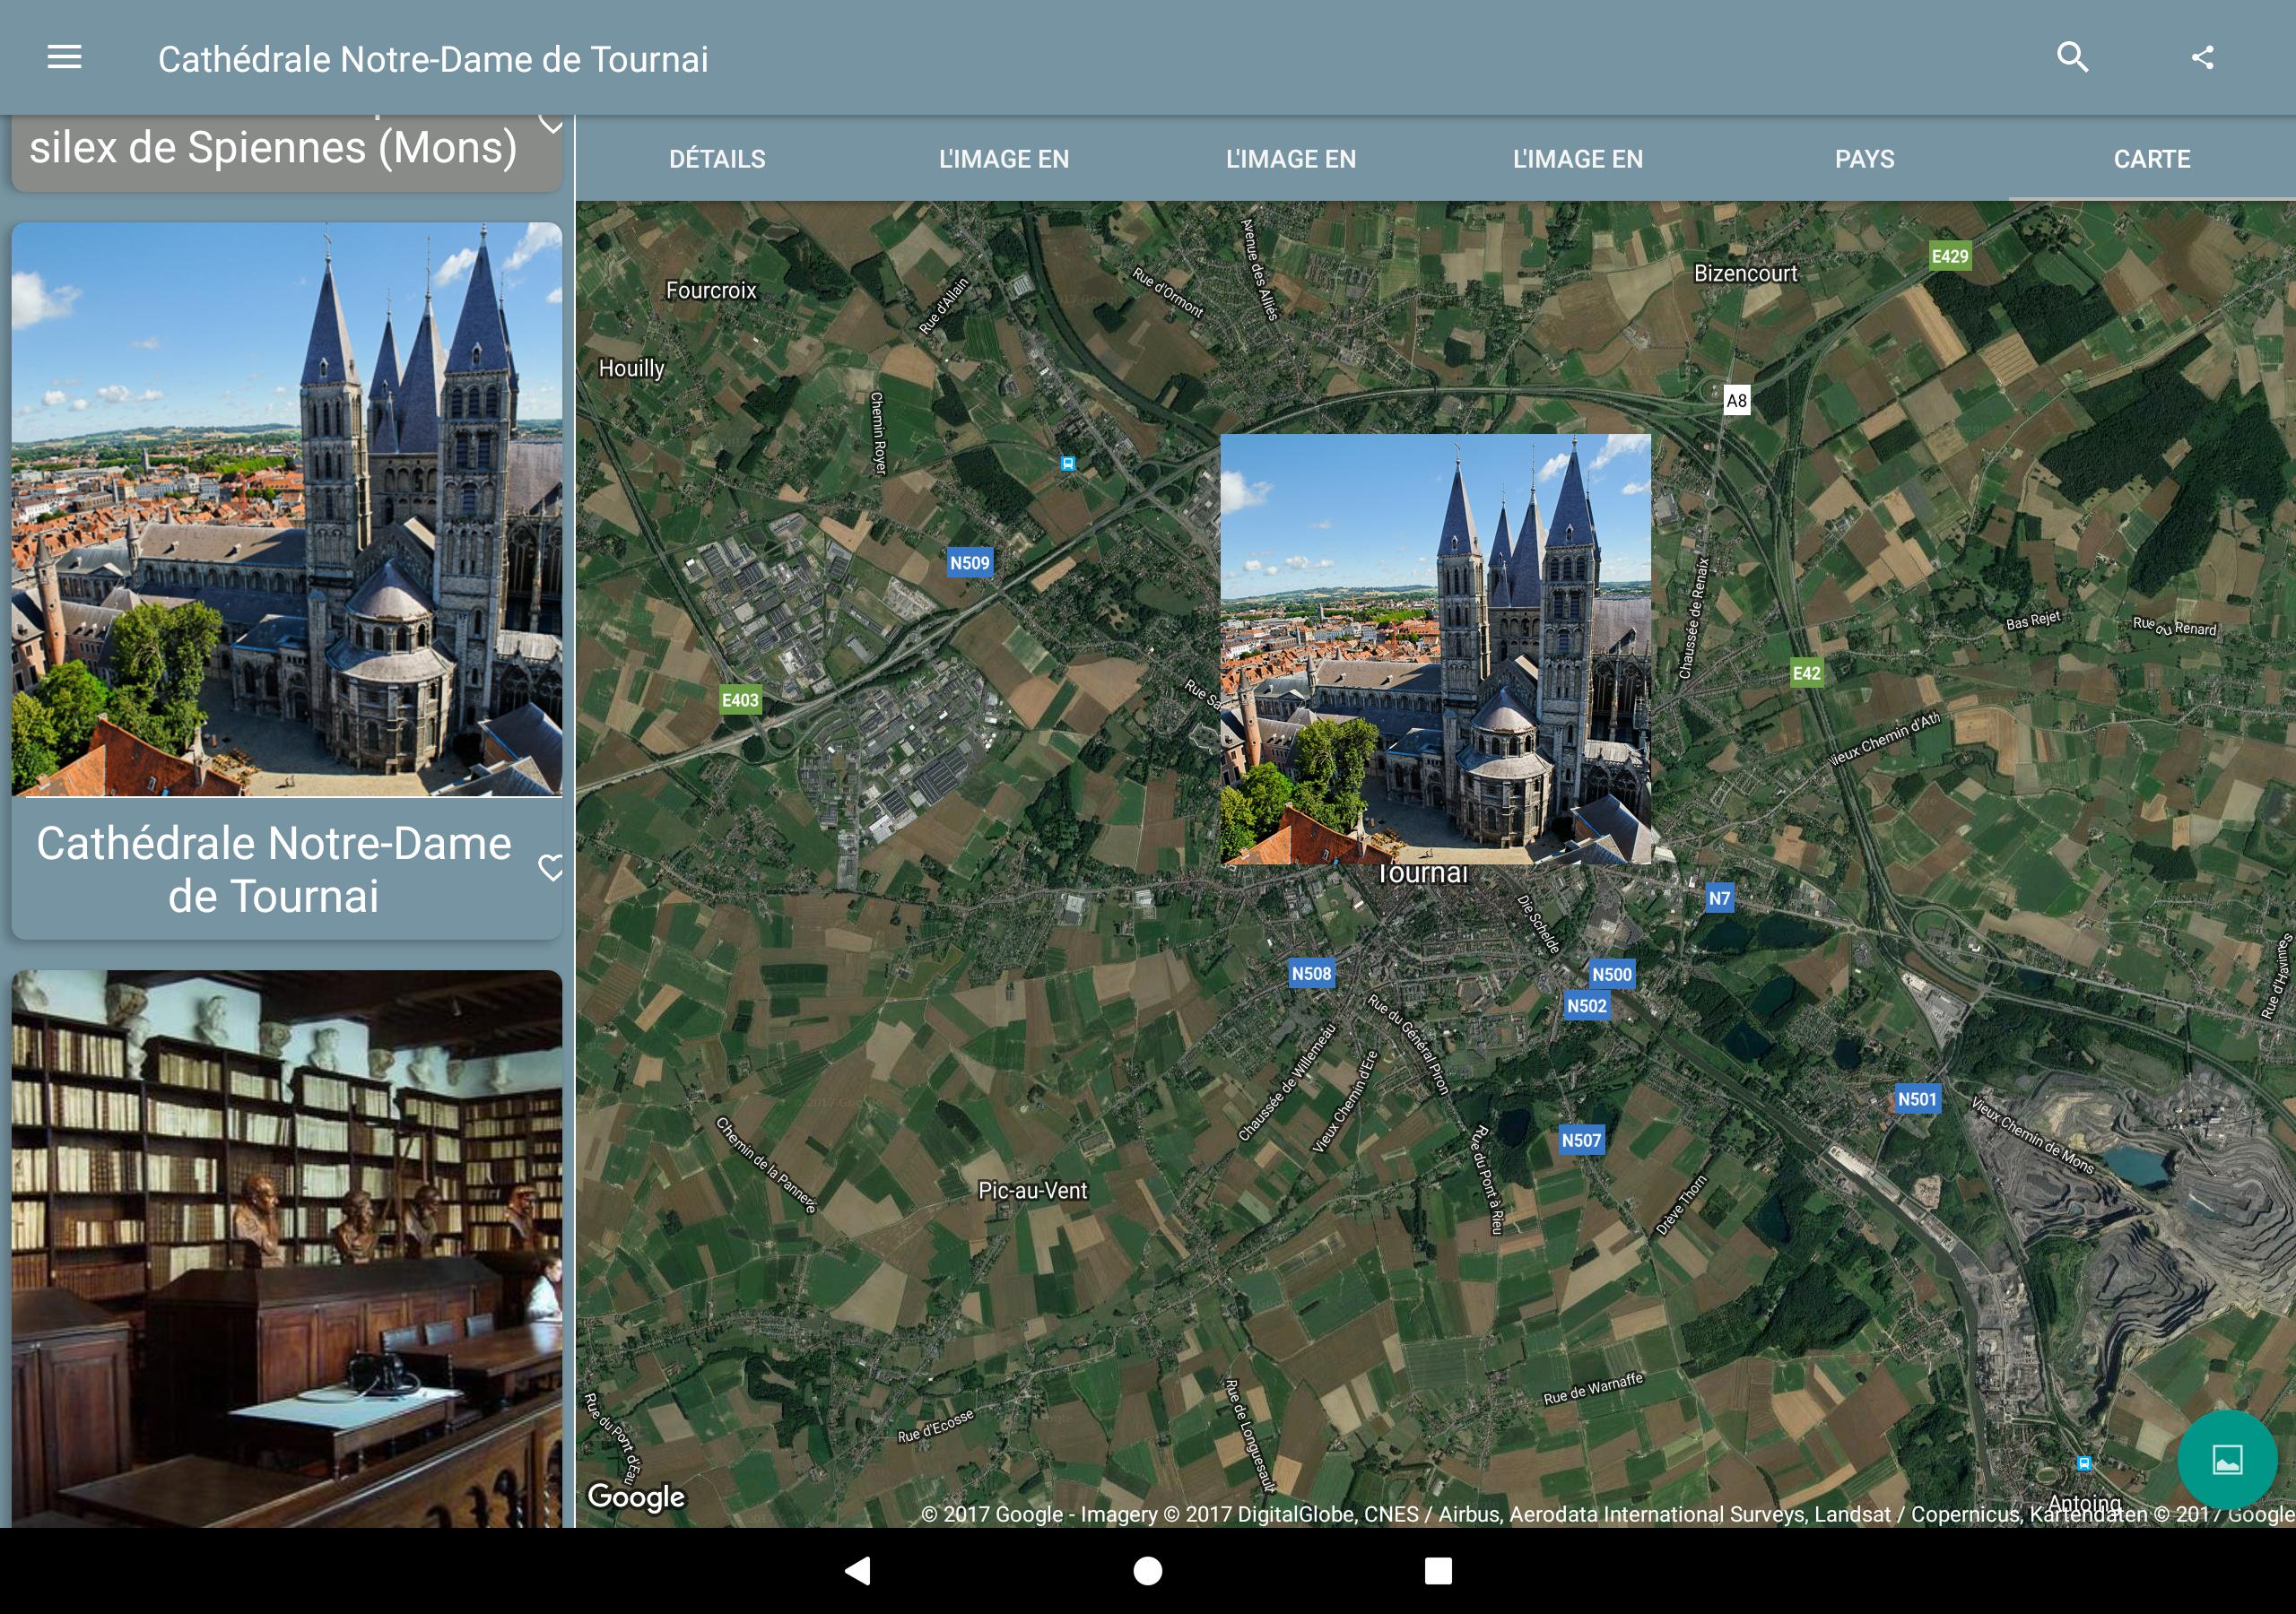The height and width of the screenshot is (1614, 2296).
Task: Click the Bas Rejet label
Action: [x=2033, y=620]
